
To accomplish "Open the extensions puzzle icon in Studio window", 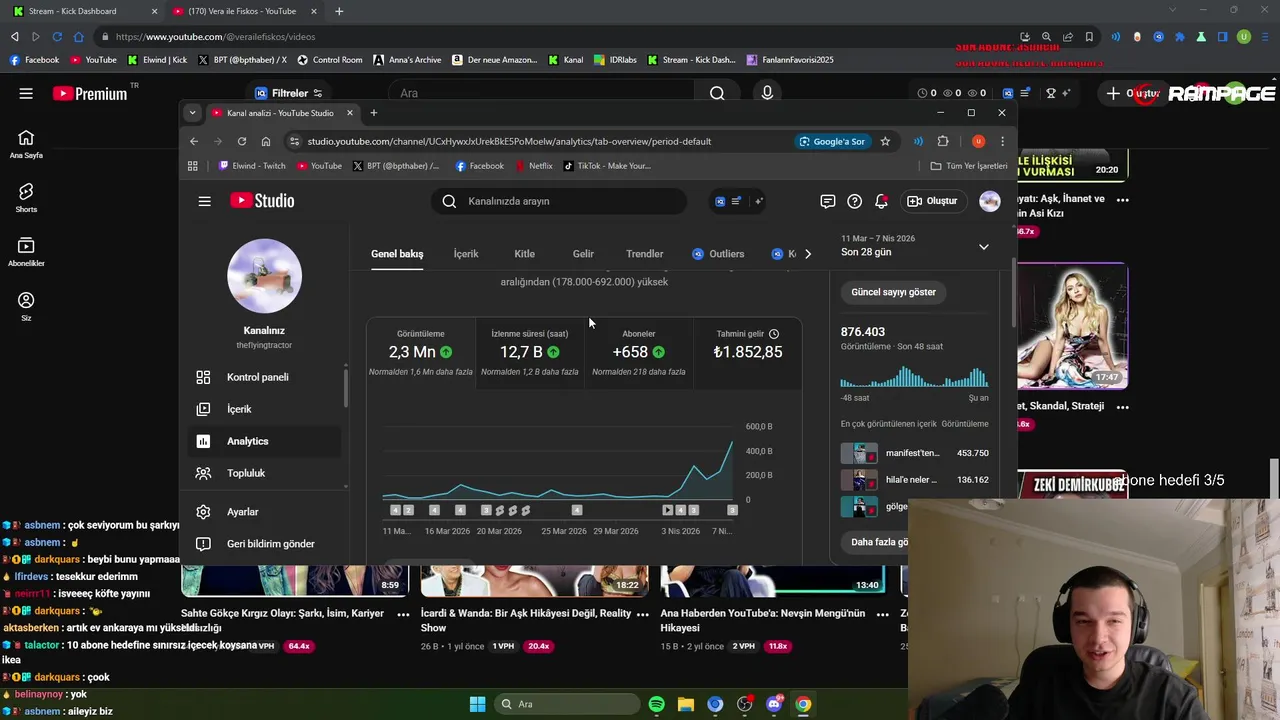I will (943, 141).
